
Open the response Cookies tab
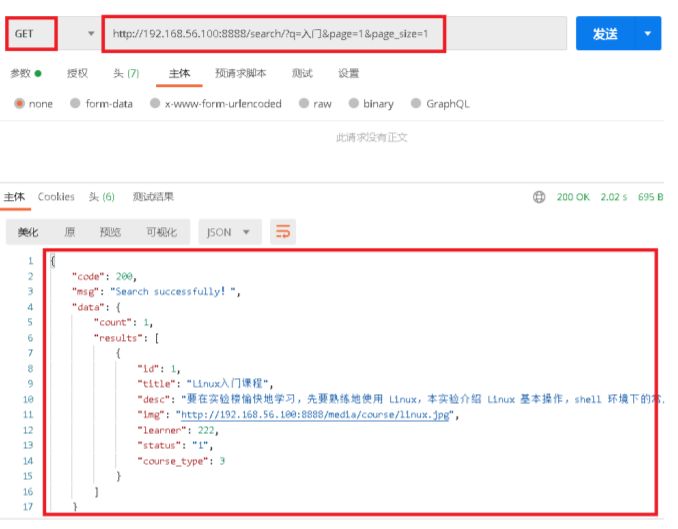(x=56, y=197)
